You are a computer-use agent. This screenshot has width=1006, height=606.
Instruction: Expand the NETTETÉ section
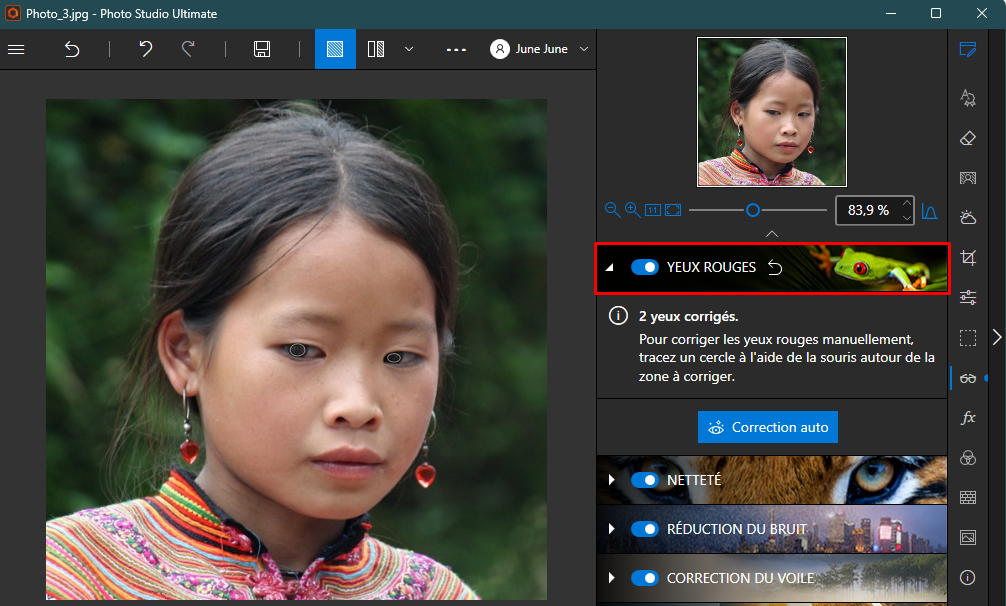[x=611, y=480]
